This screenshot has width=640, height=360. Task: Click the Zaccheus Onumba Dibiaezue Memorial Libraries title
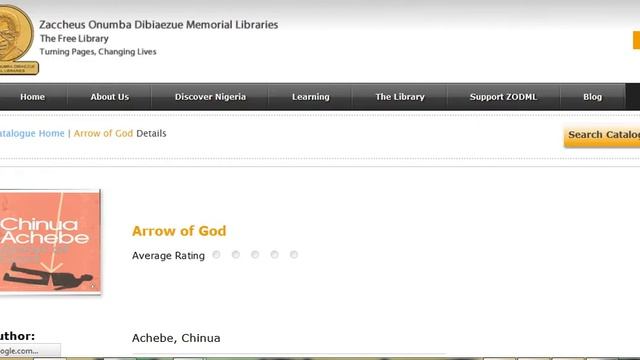(158, 24)
